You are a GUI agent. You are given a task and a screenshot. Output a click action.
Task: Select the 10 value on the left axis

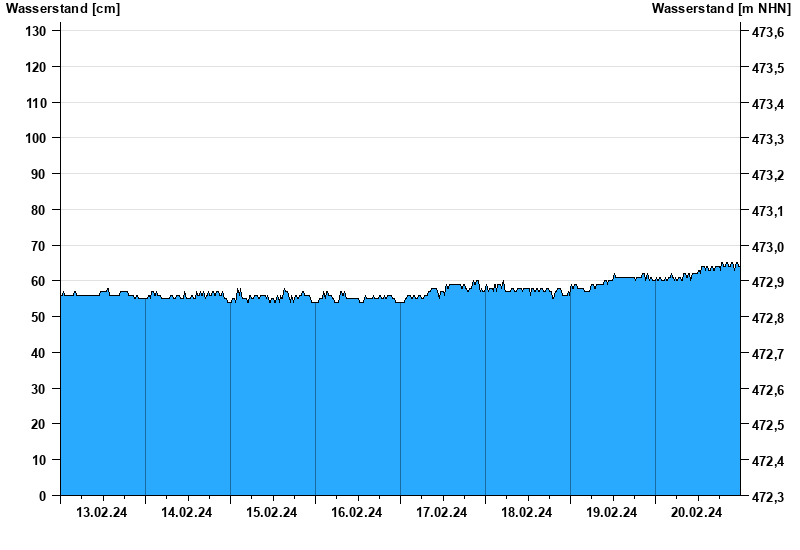coord(39,460)
